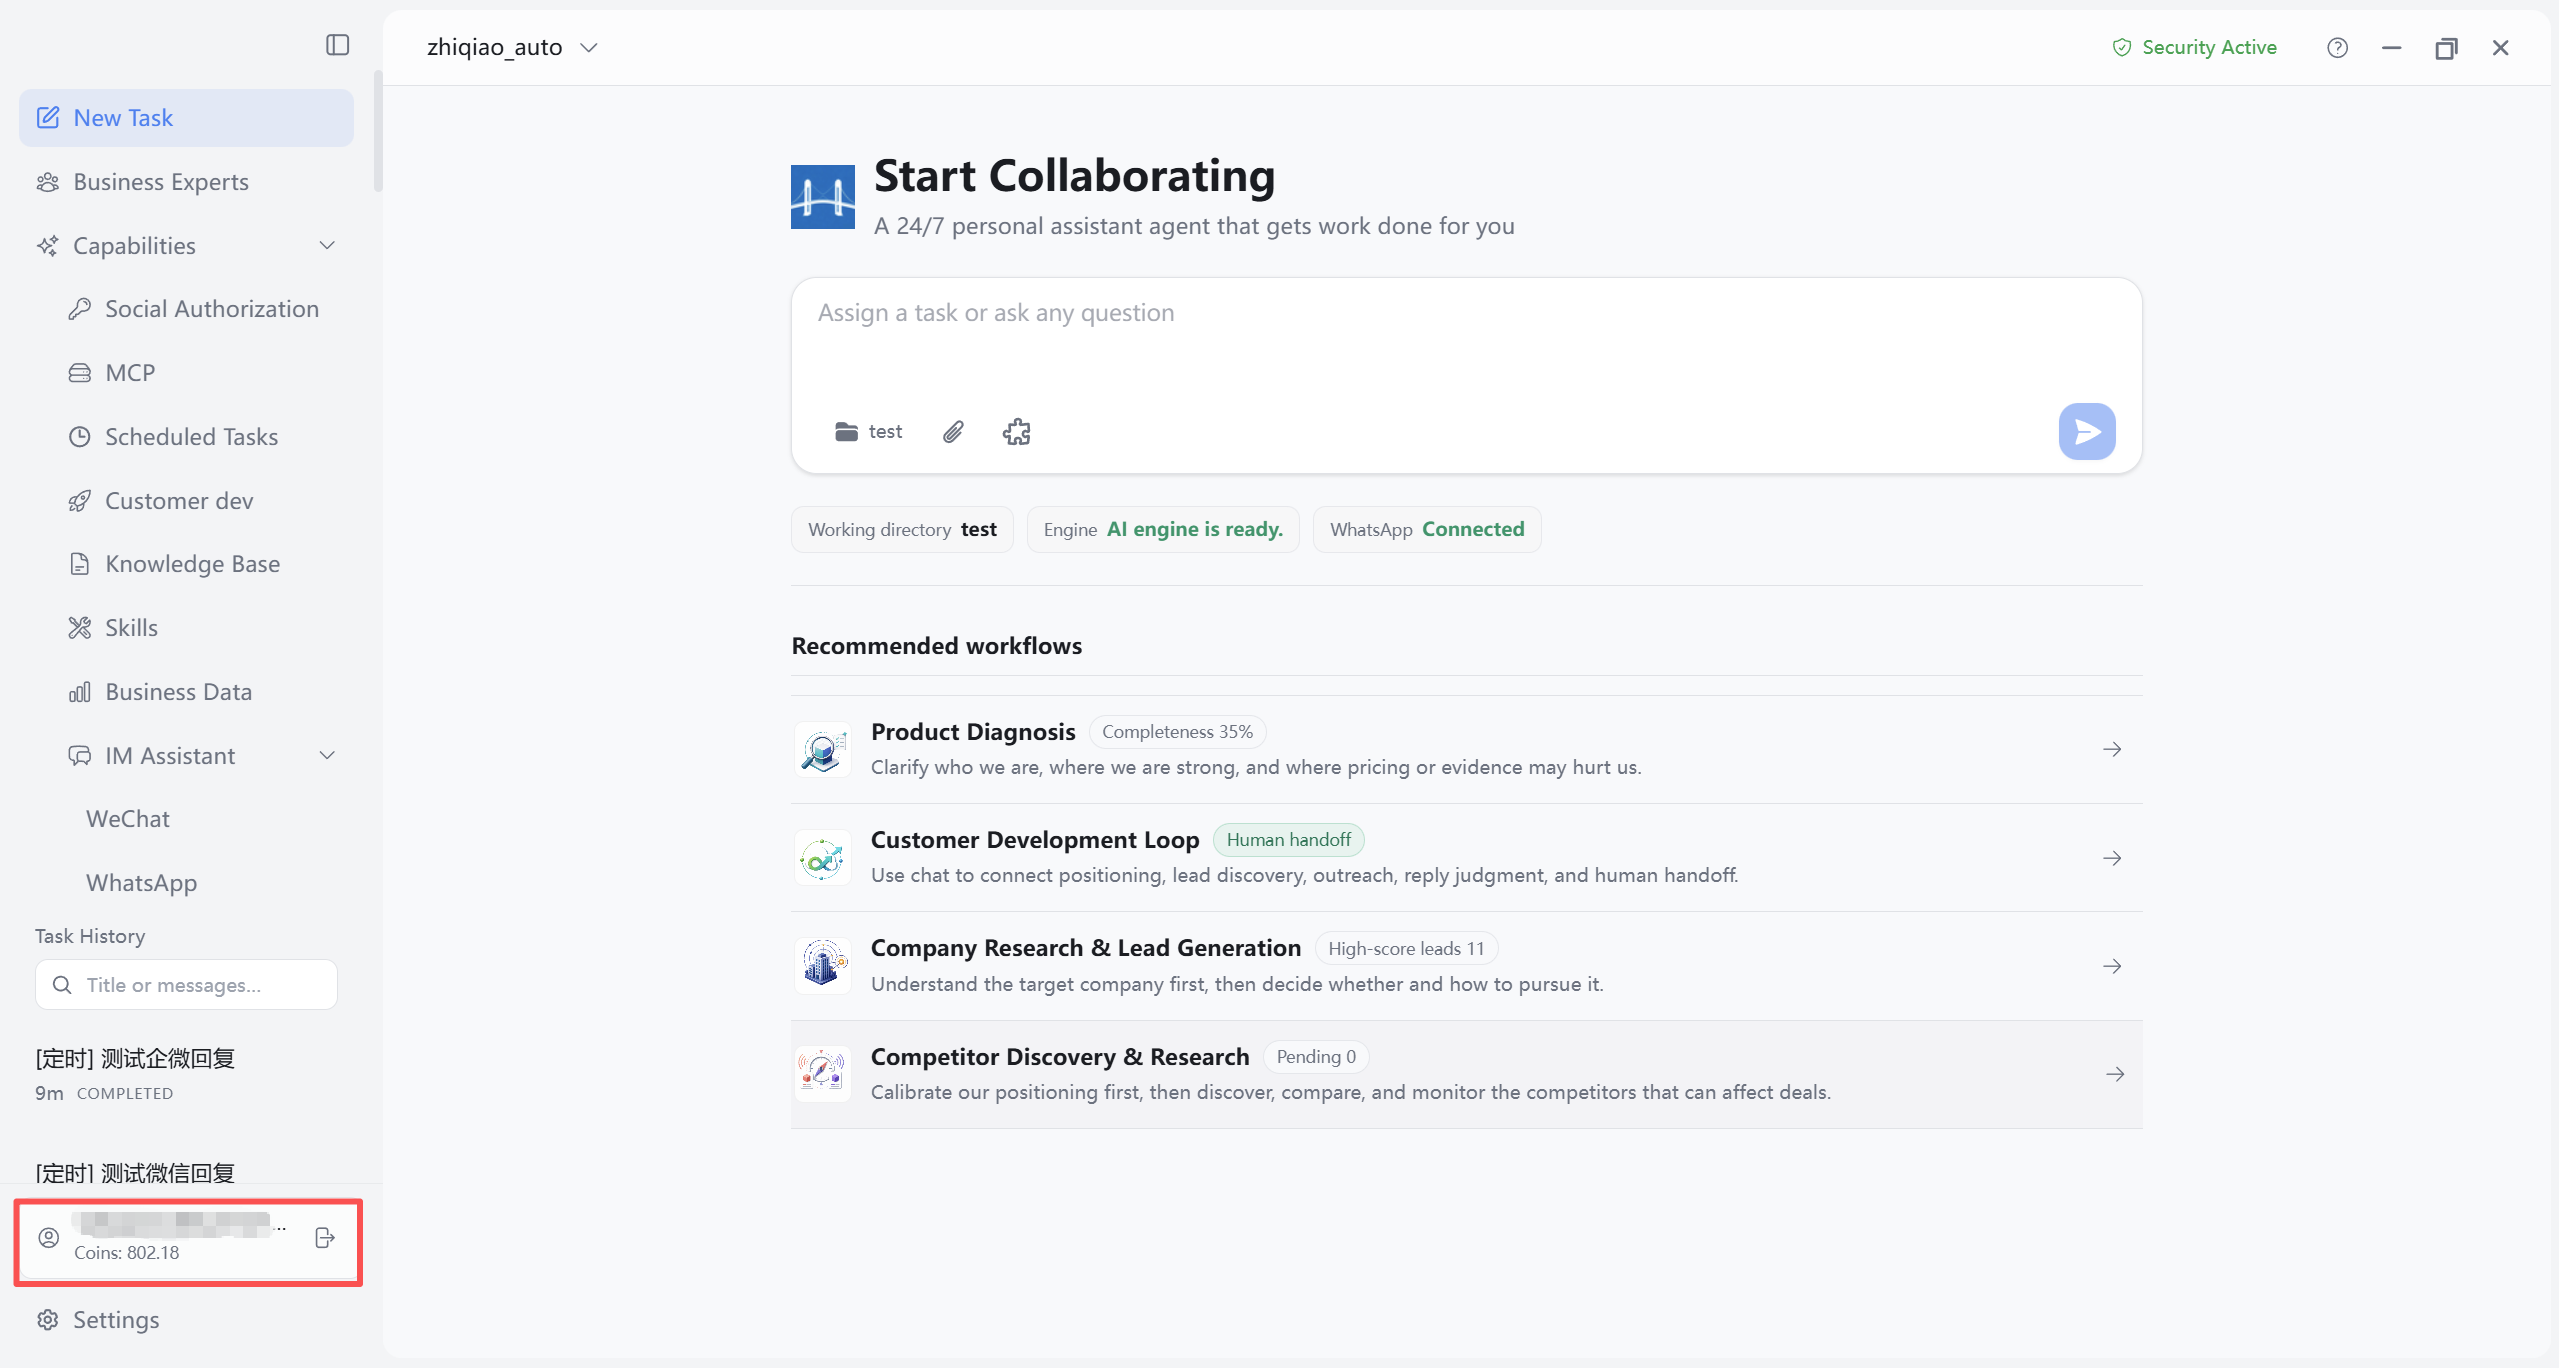This screenshot has height=1368, width=2559.
Task: Click Business Data bar-chart icon
Action: pyautogui.click(x=80, y=692)
